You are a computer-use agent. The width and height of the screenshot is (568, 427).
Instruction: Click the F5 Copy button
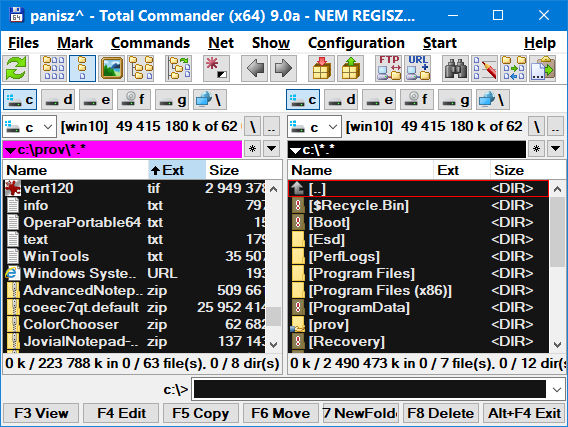pos(201,413)
